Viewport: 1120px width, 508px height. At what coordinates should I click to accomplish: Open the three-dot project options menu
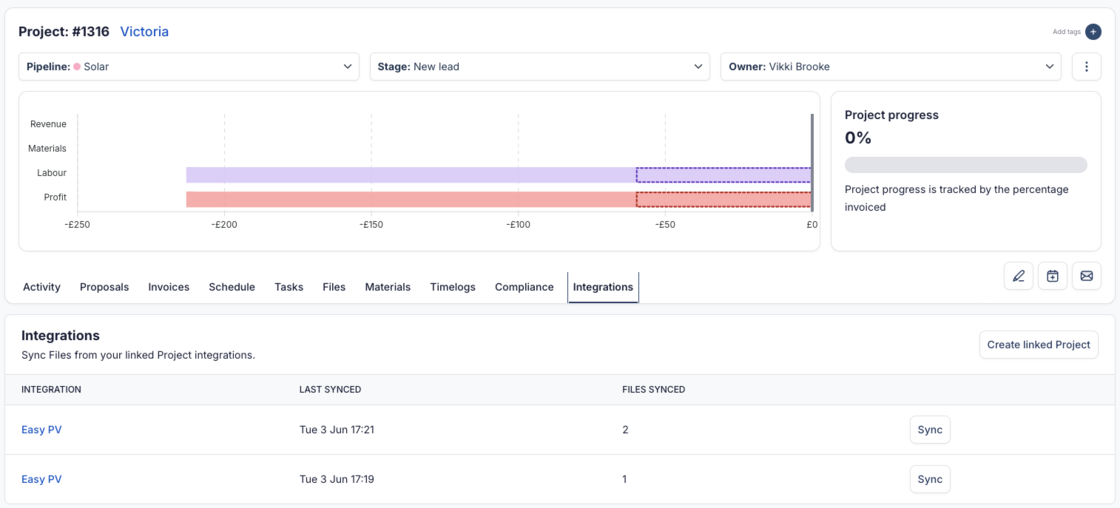pyautogui.click(x=1087, y=67)
